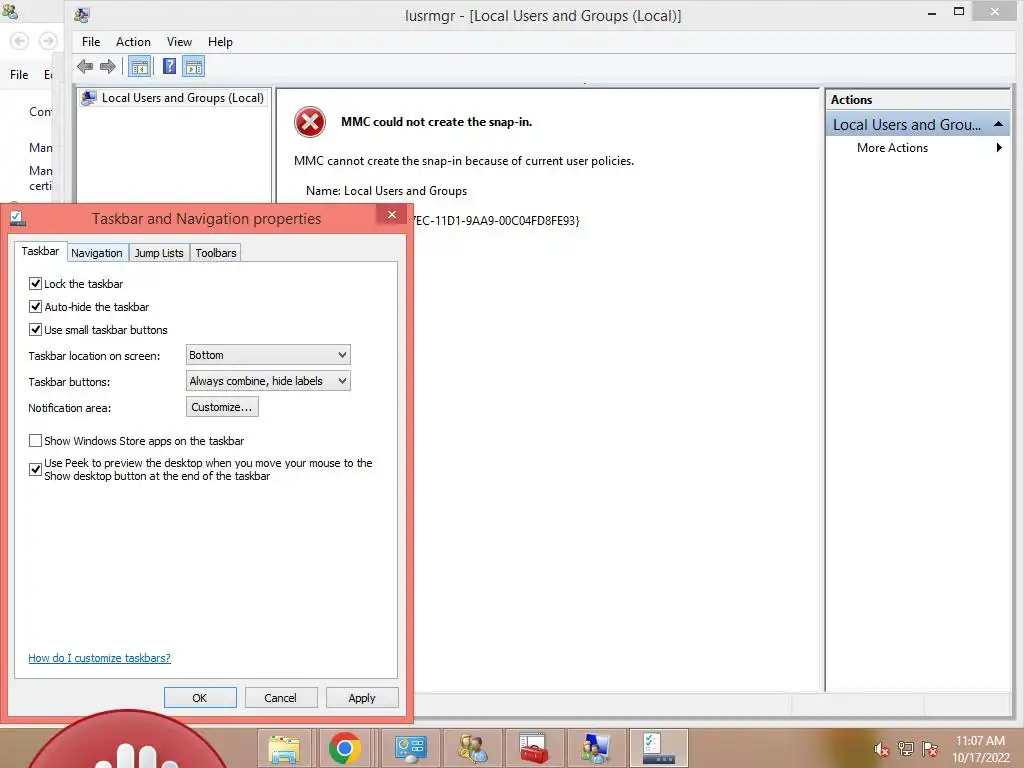Open Taskbar buttons combine dropdown
The image size is (1024, 768).
[x=268, y=381]
